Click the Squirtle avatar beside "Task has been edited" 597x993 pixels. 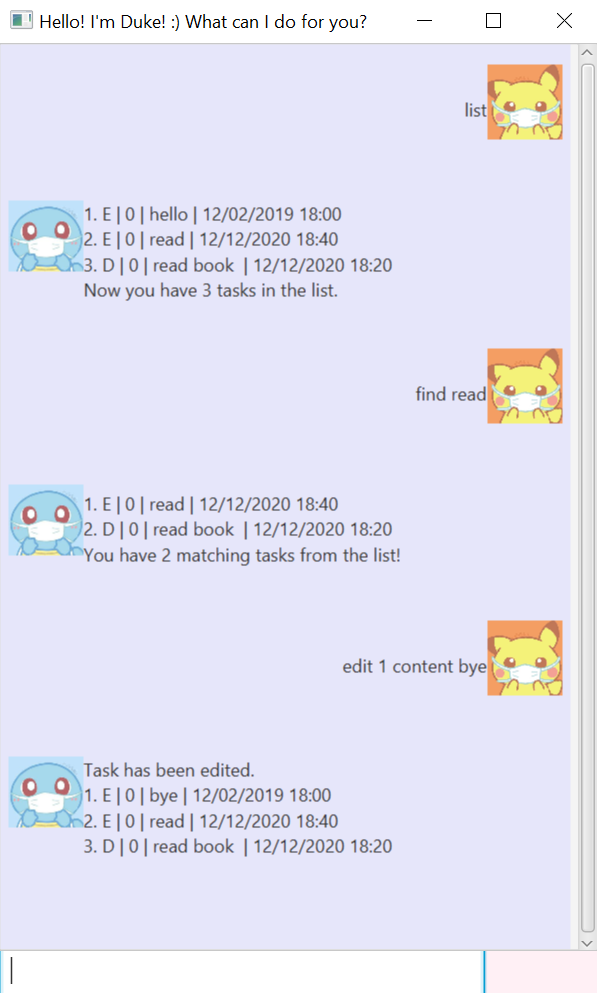click(x=46, y=792)
